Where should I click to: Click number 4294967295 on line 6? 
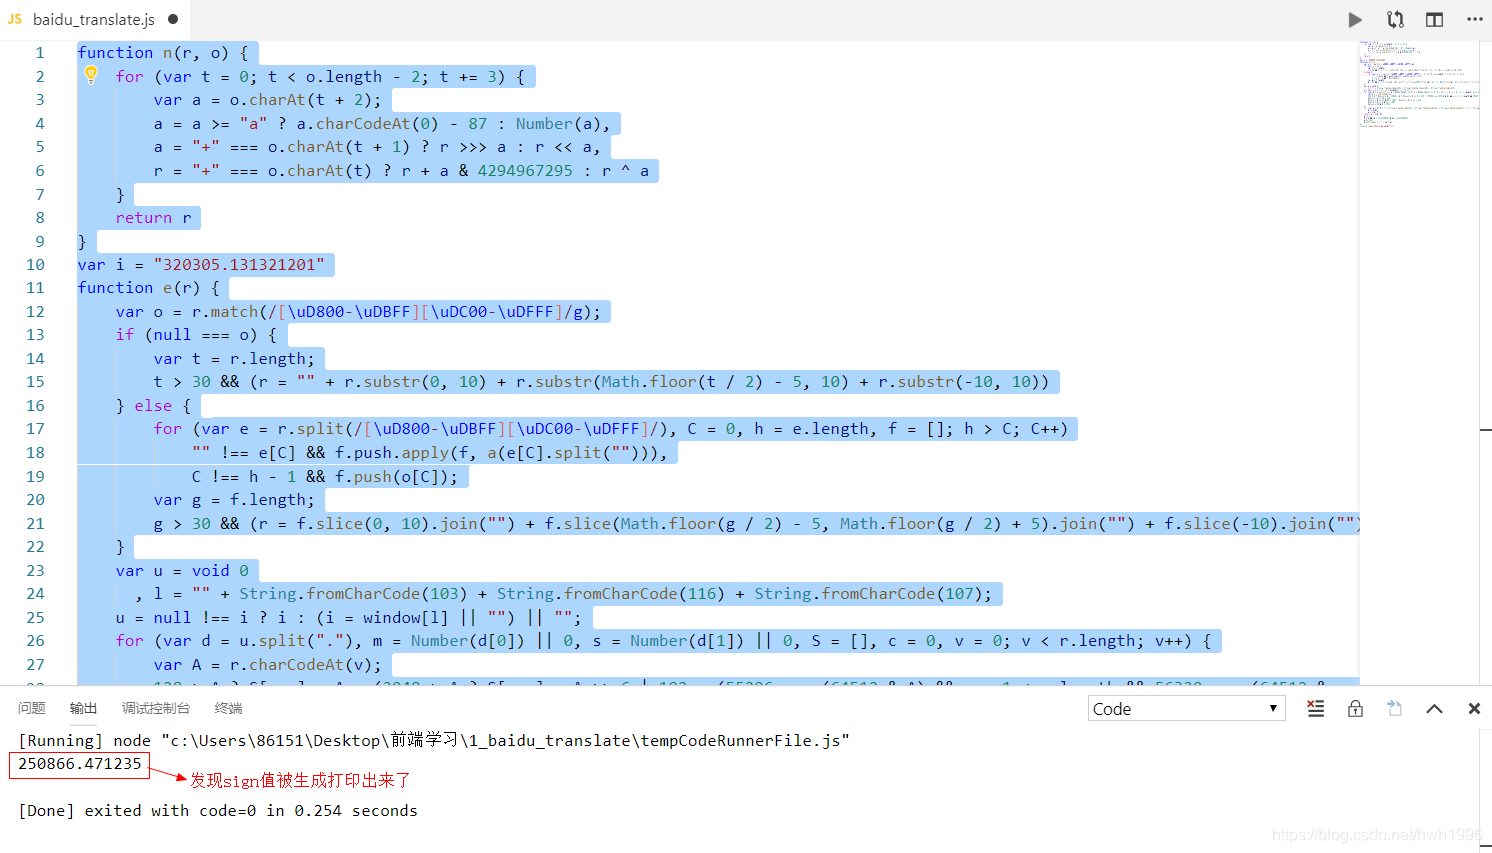coord(525,170)
